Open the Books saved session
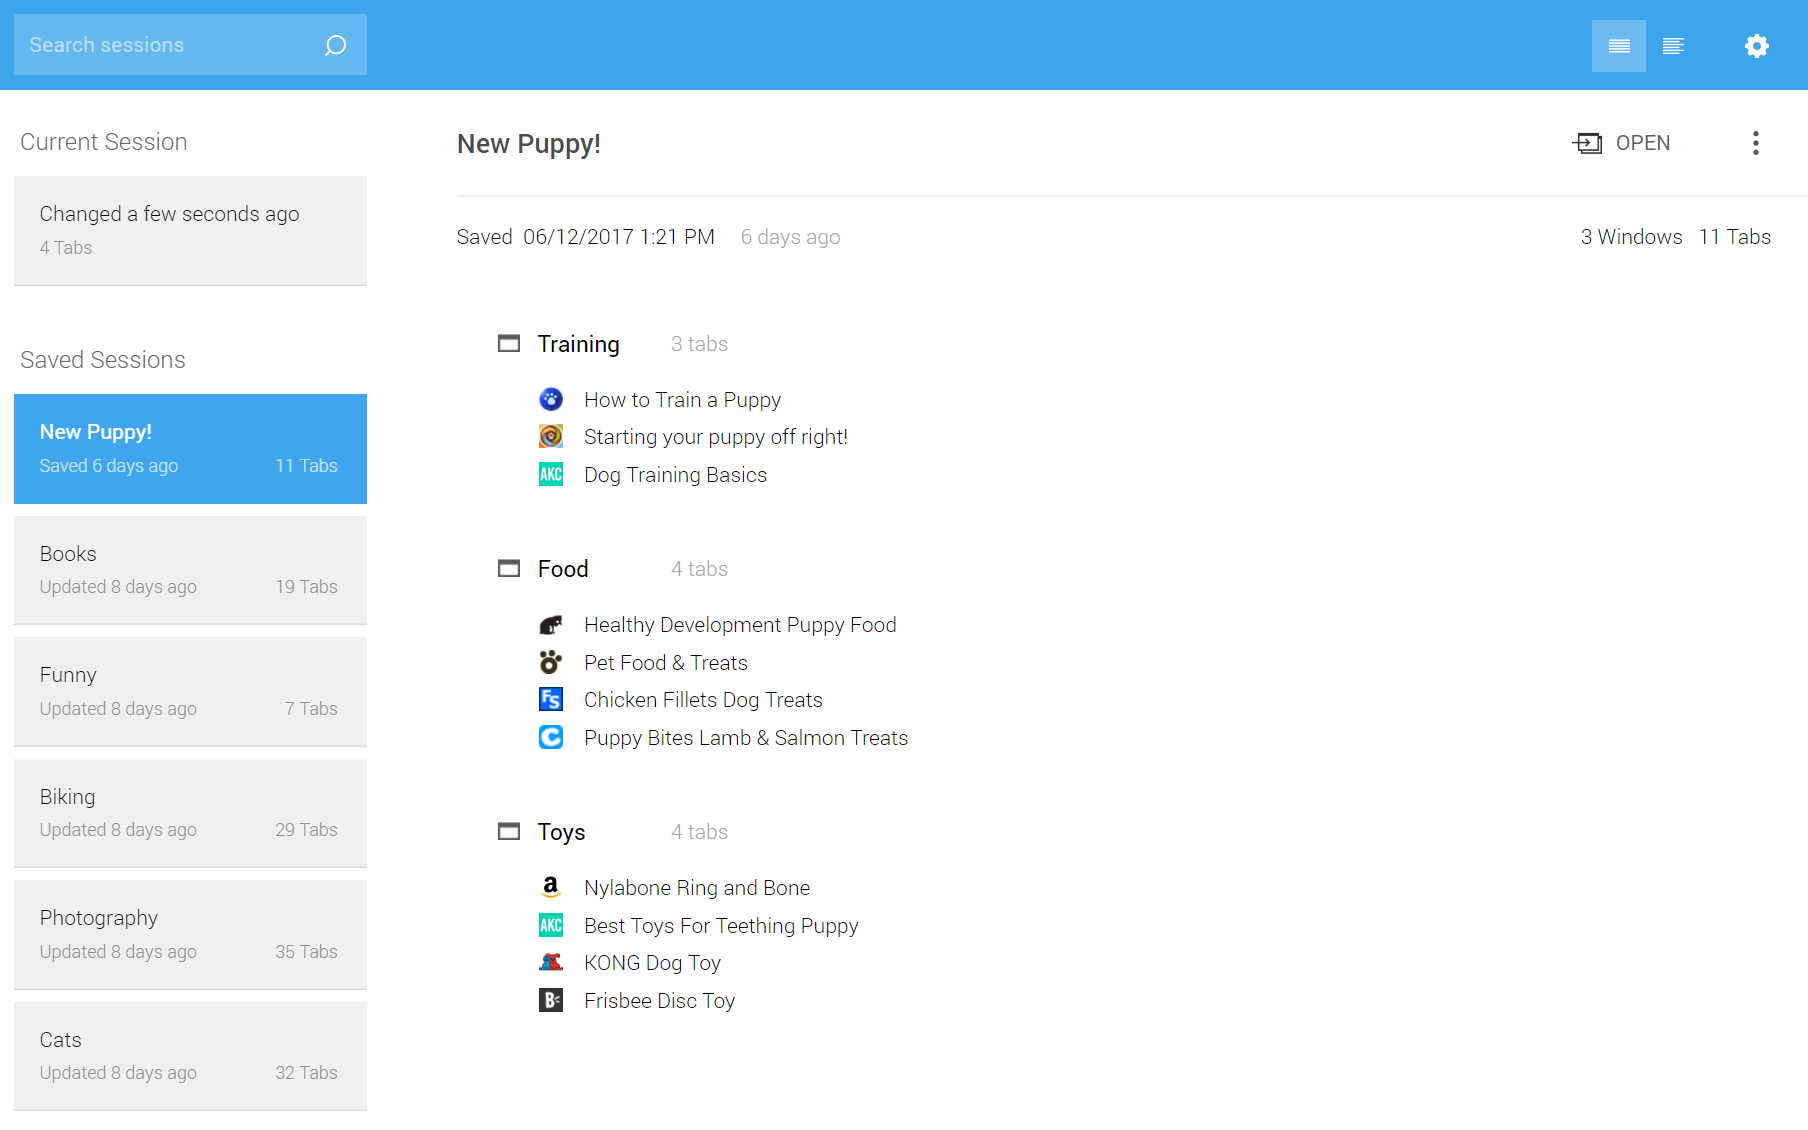The height and width of the screenshot is (1130, 1808). tap(190, 570)
